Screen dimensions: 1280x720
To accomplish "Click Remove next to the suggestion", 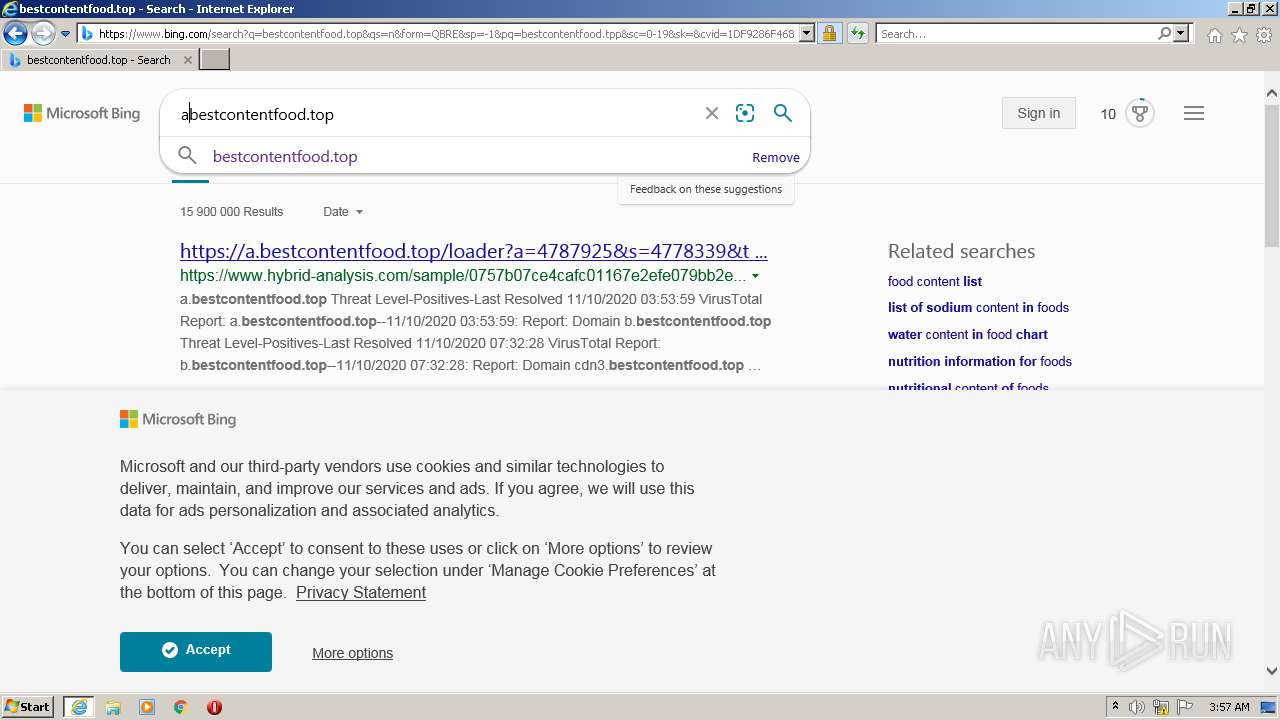I will [776, 158].
